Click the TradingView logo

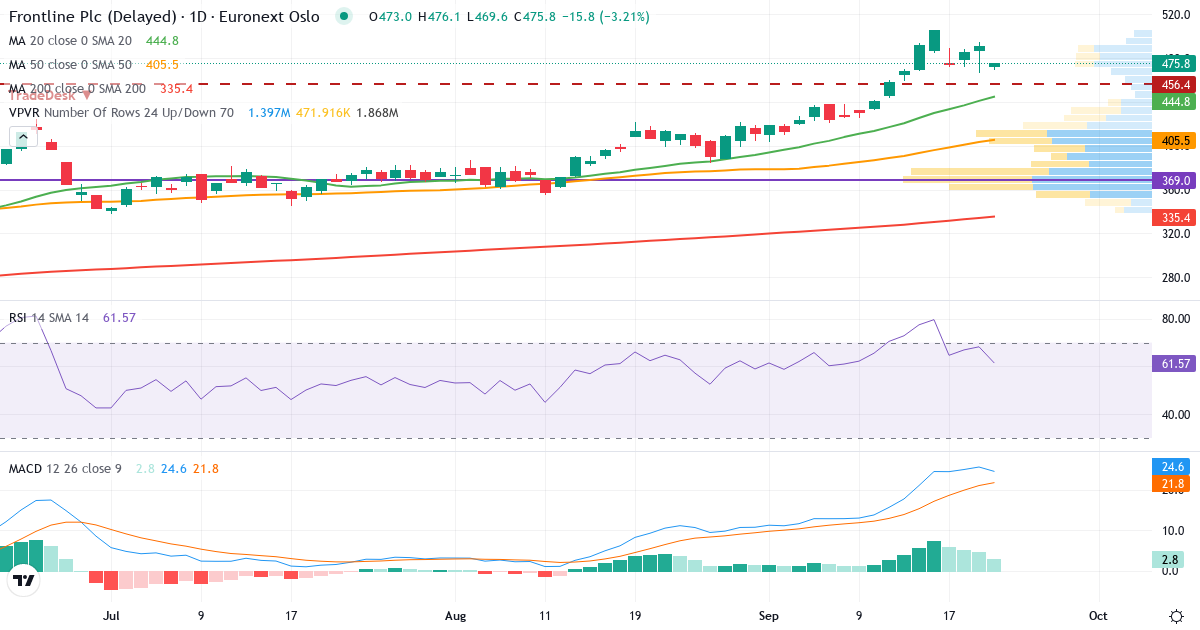[24, 579]
